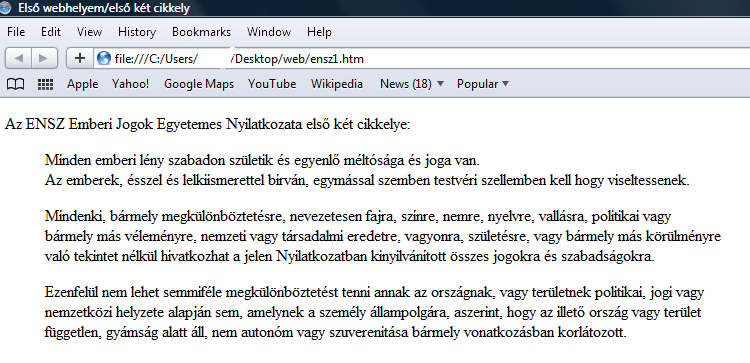This screenshot has width=750, height=363.
Task: Open the YouTube bookmark link
Action: pos(272,84)
